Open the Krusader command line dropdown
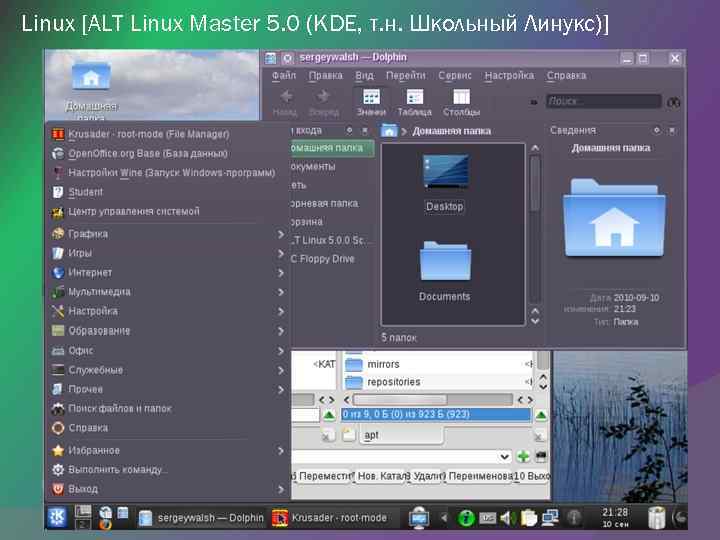 (504, 456)
